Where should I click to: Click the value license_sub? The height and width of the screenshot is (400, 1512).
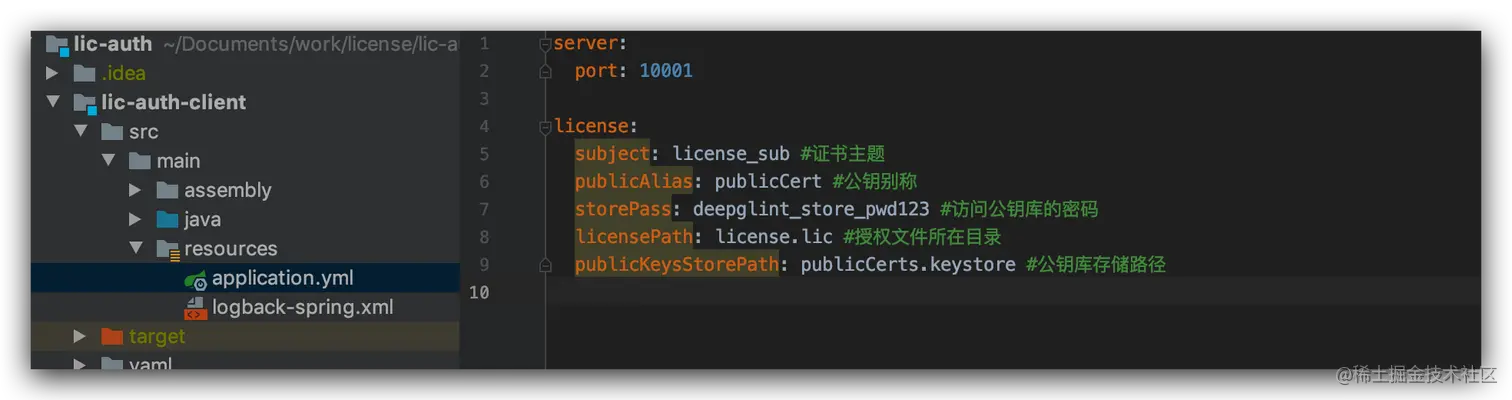pyautogui.click(x=731, y=154)
